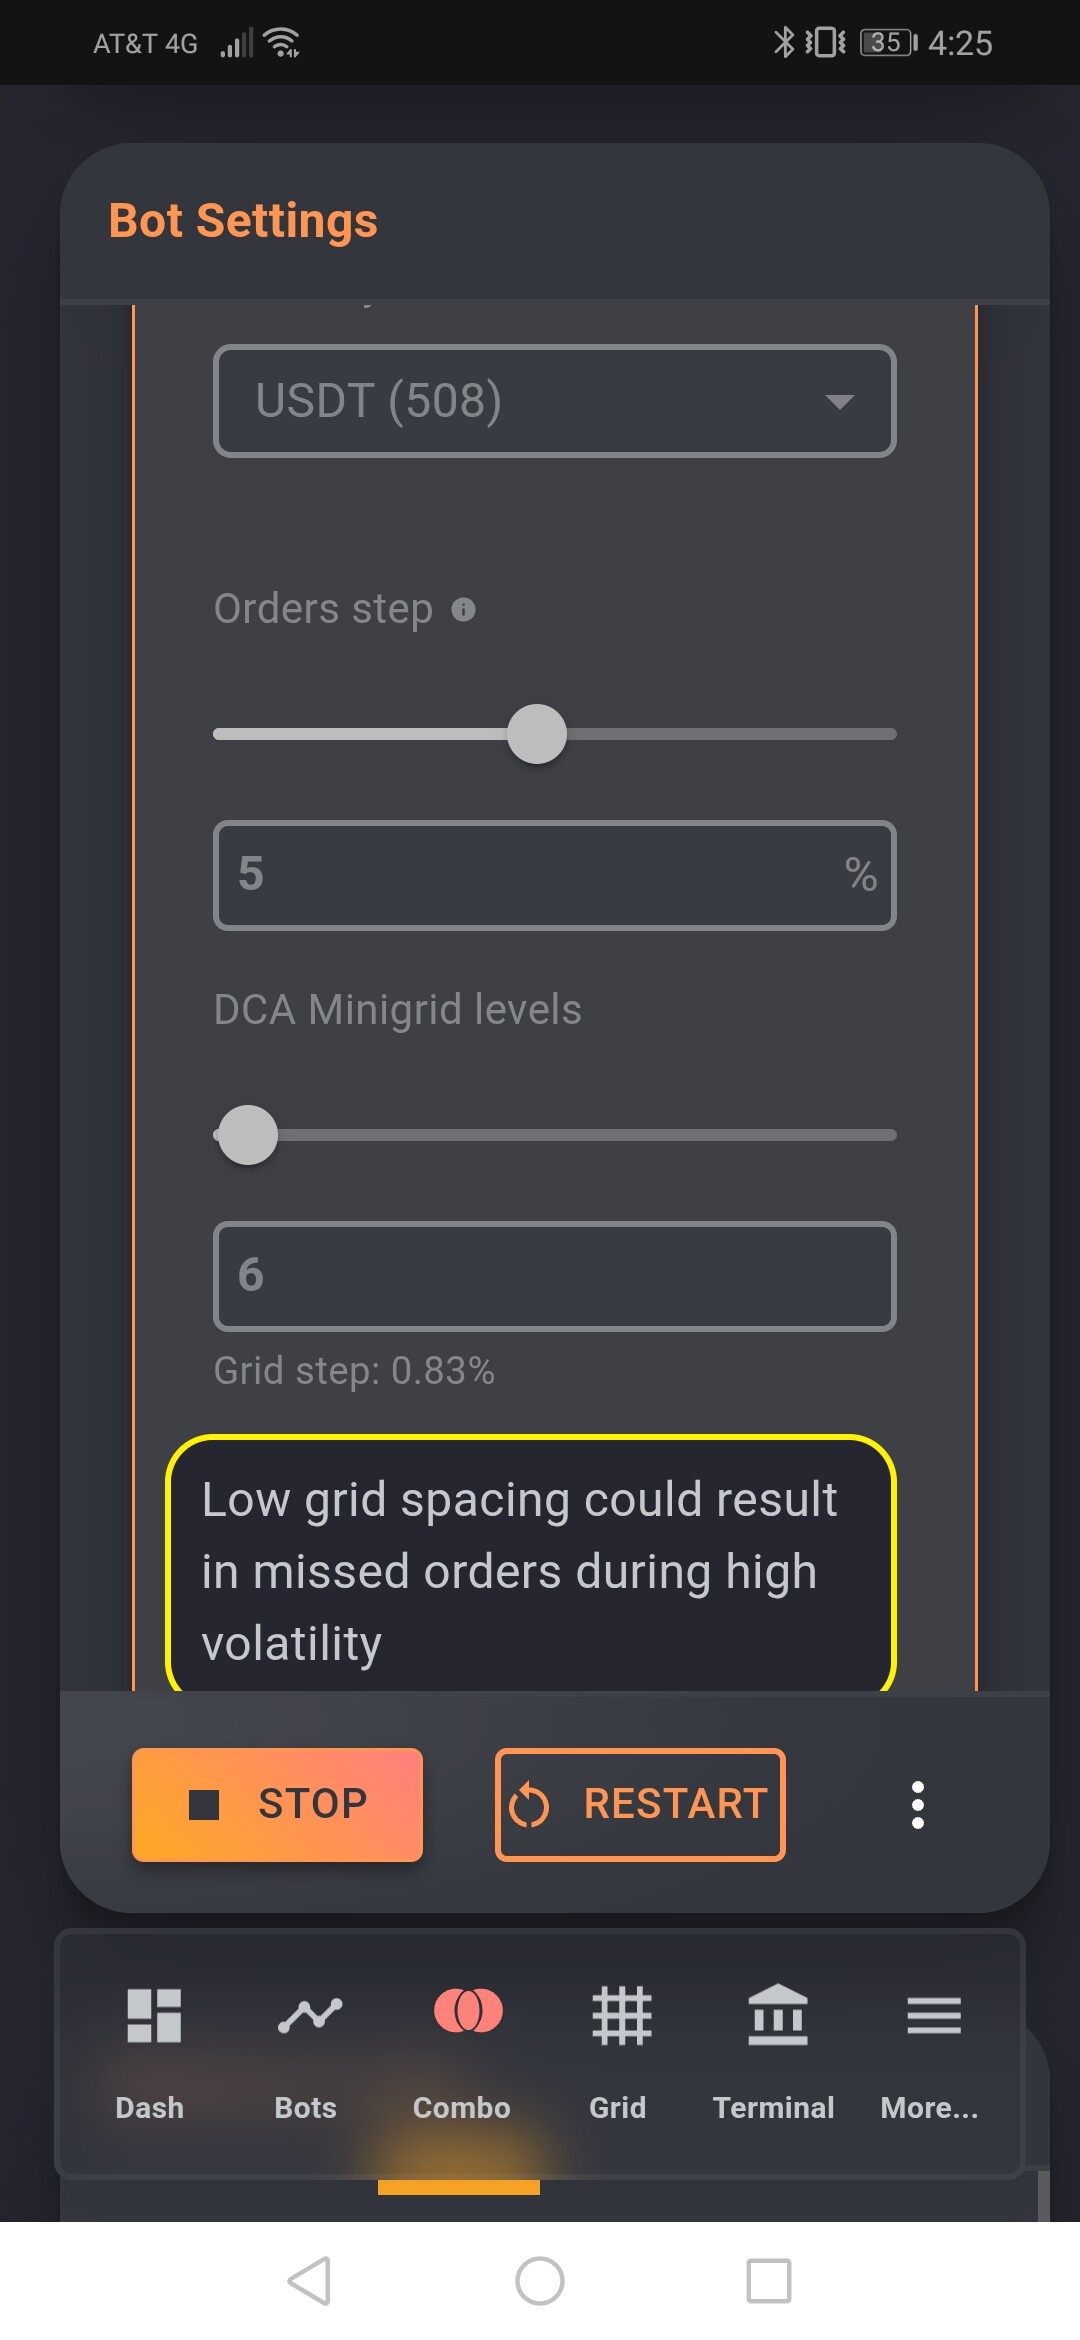Tap the Android back navigation button
The height and width of the screenshot is (2340, 1080).
309,2281
